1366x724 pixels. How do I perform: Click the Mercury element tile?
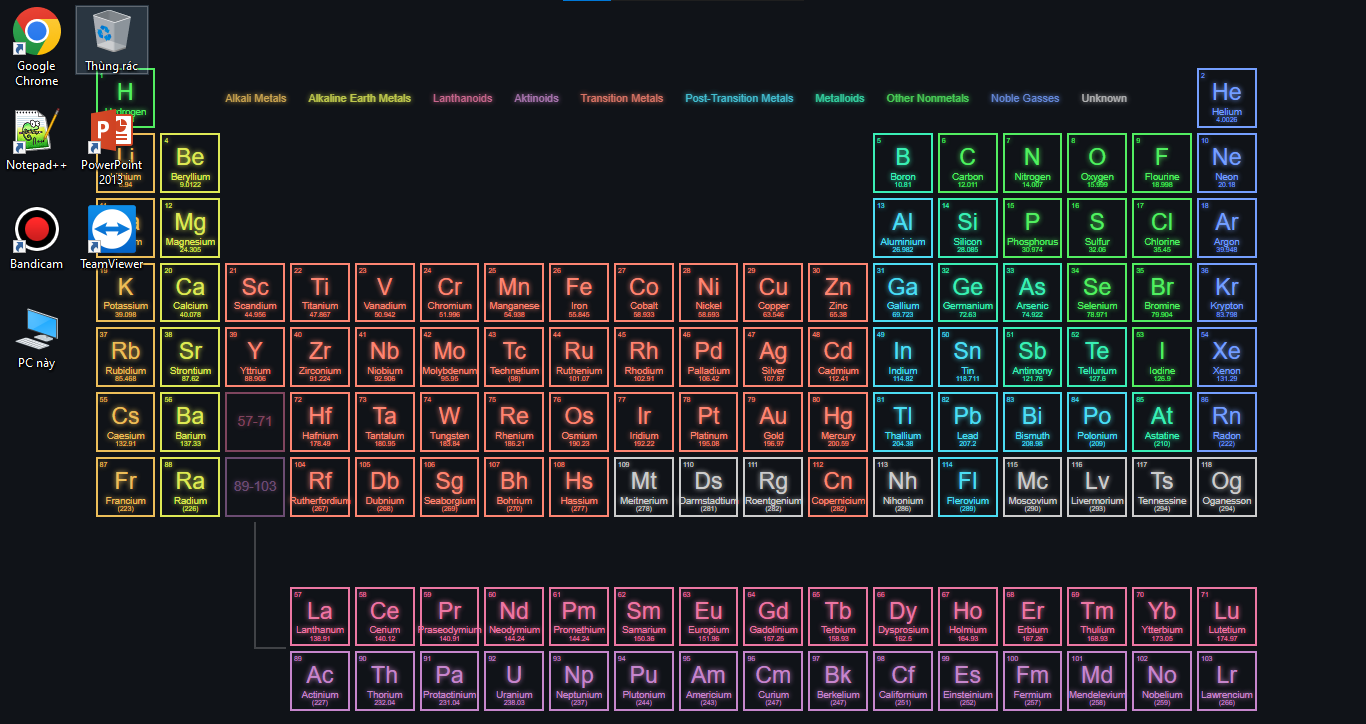(838, 422)
